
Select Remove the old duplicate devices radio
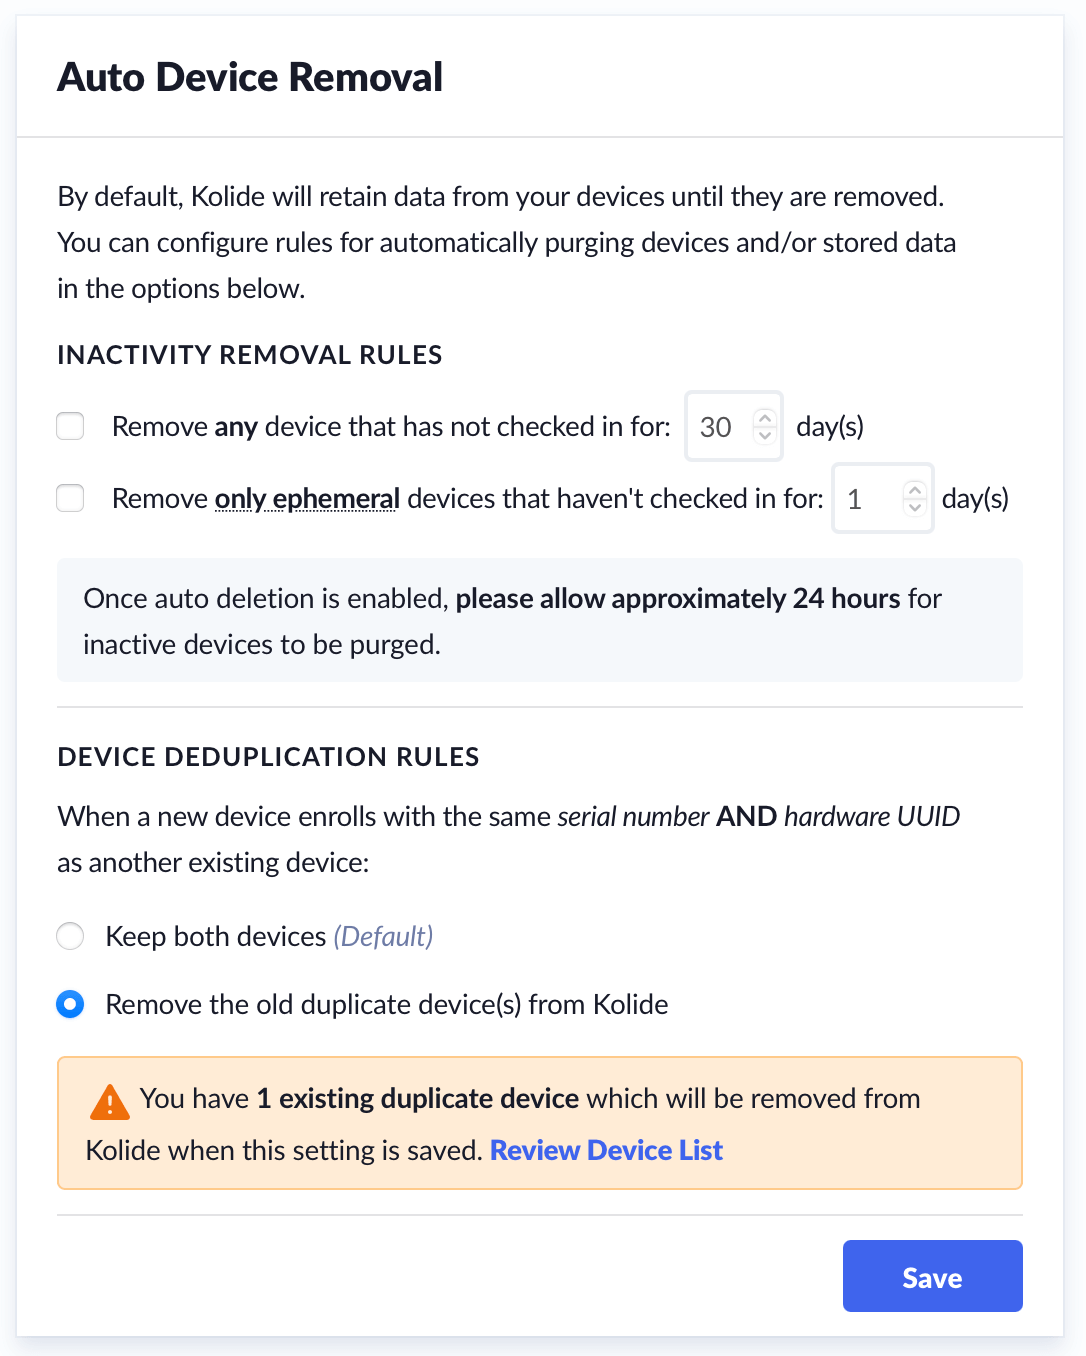tap(70, 1004)
